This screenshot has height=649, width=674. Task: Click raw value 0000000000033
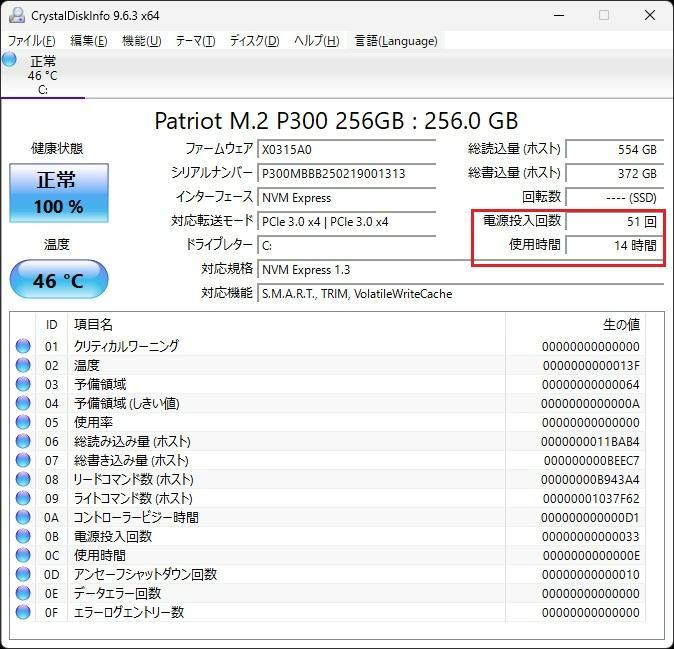[x=591, y=536]
